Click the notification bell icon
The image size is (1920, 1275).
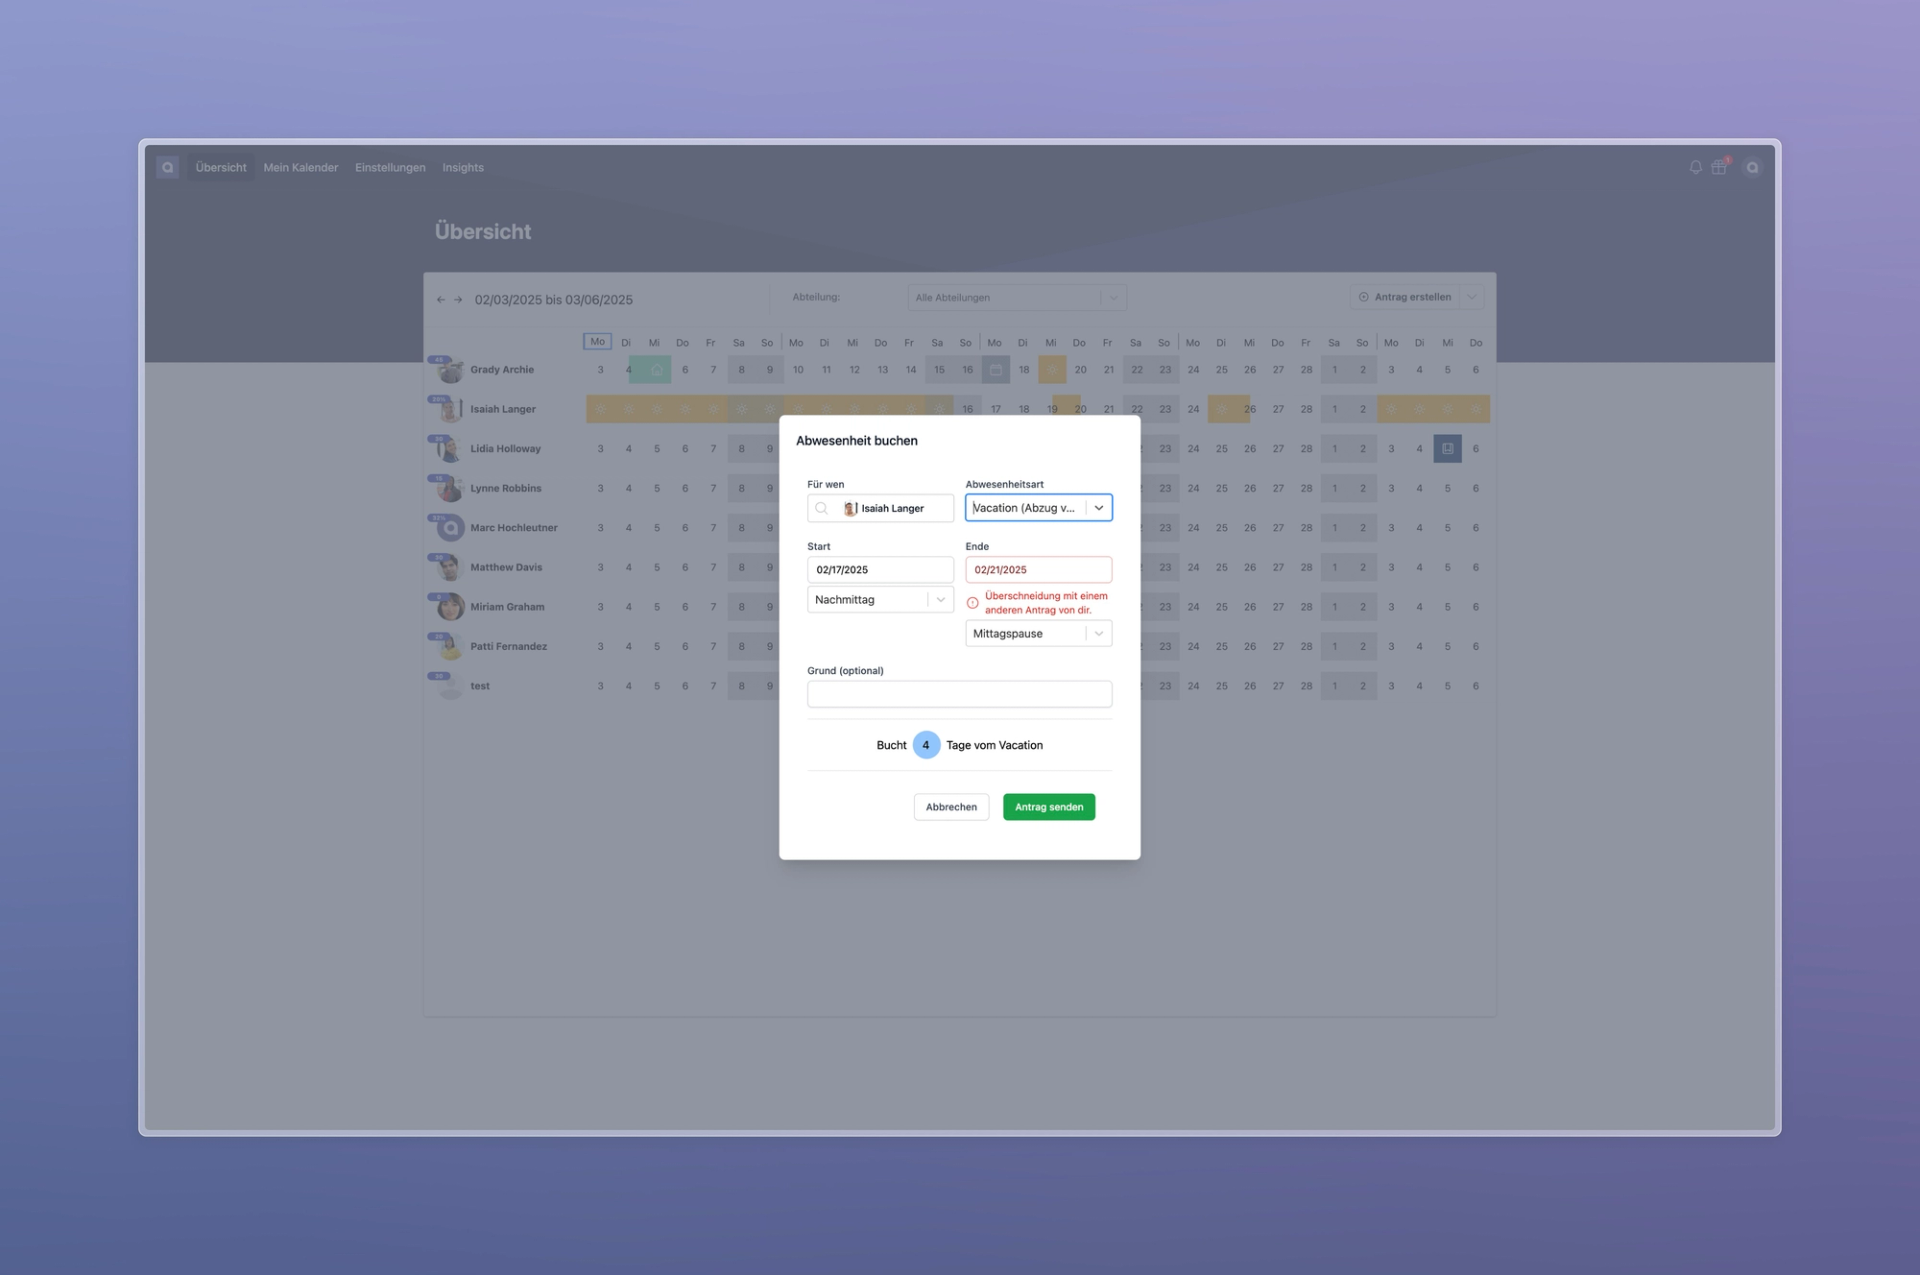tap(1695, 167)
